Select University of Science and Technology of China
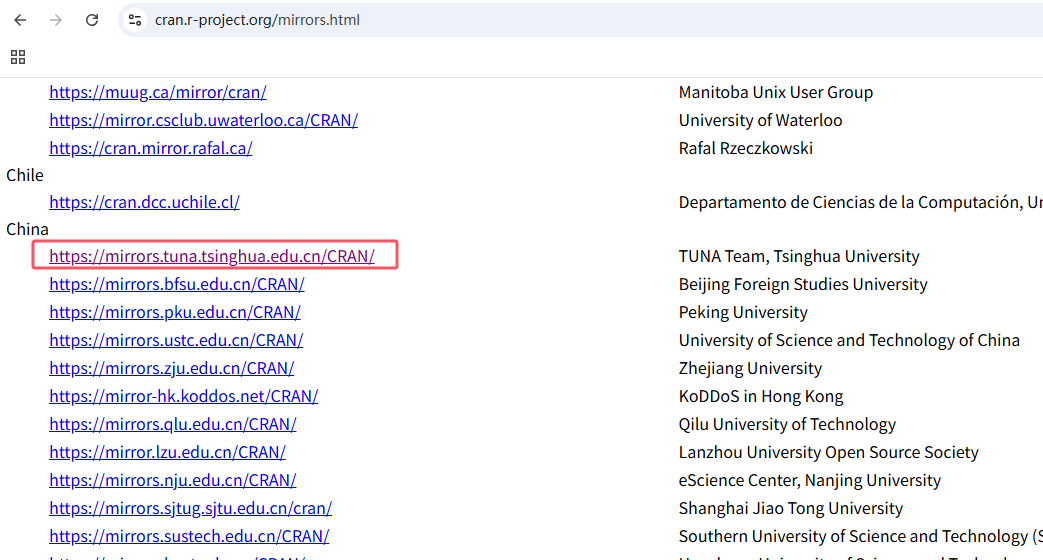 pyautogui.click(x=849, y=340)
